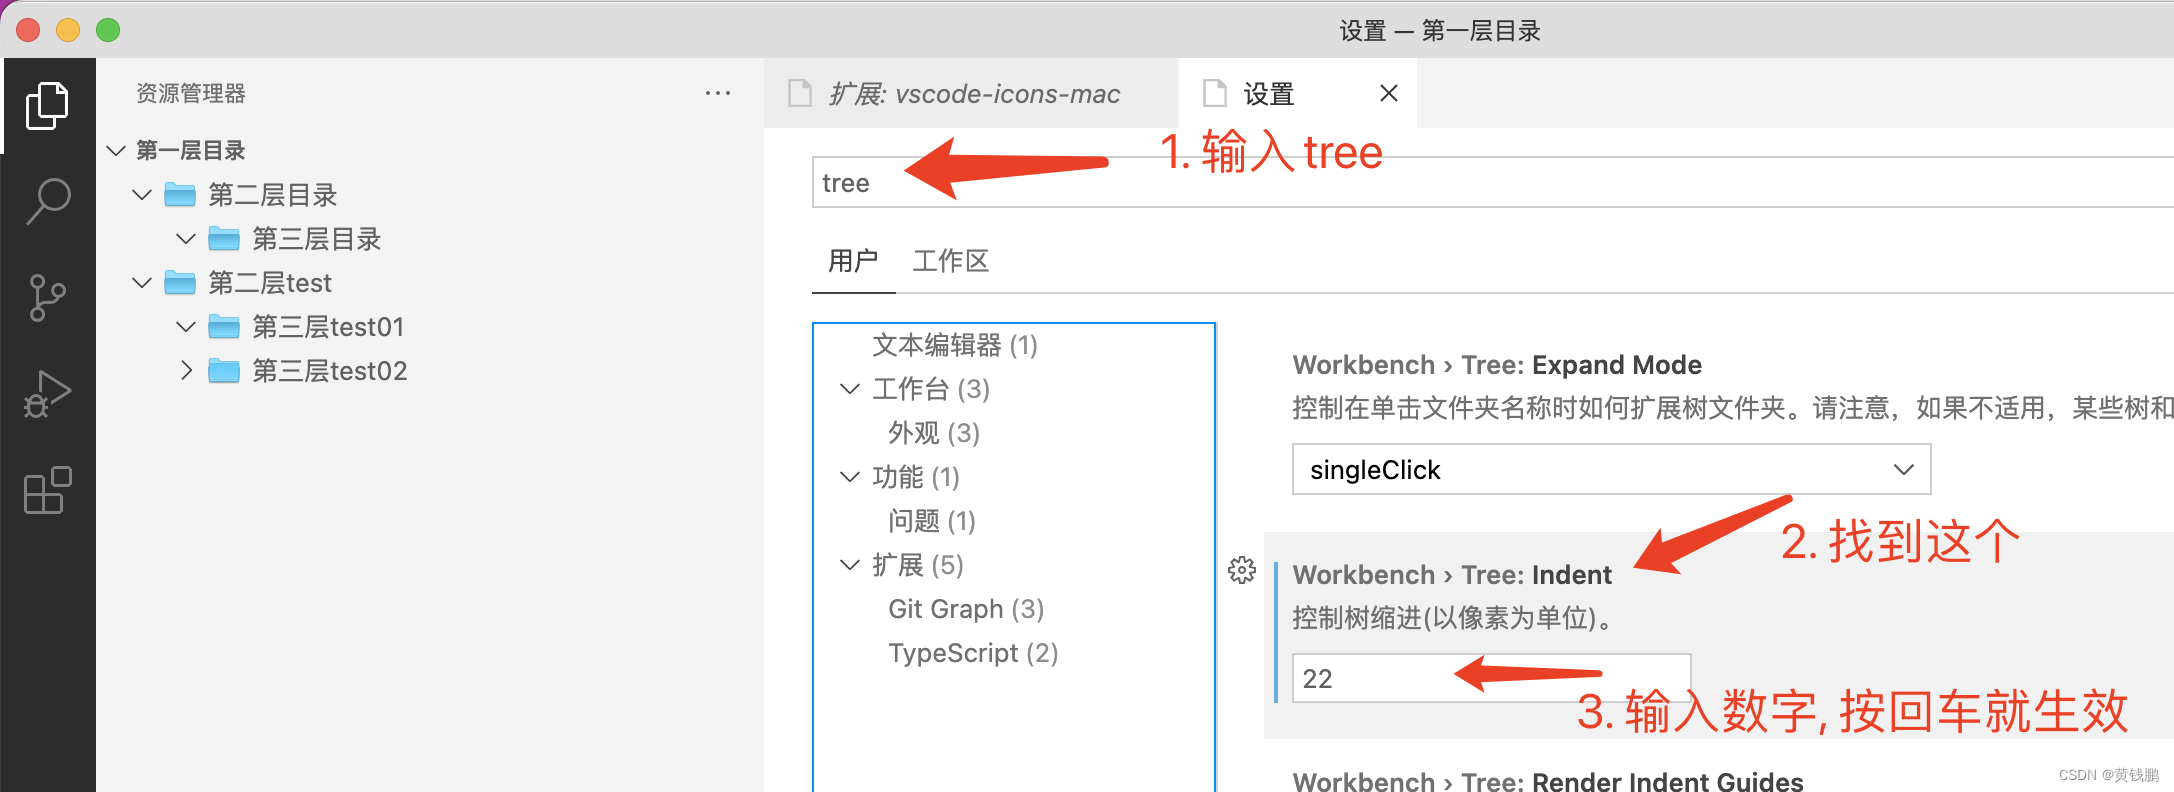The width and height of the screenshot is (2174, 792).
Task: Select Git Graph (3) settings category
Action: click(966, 609)
